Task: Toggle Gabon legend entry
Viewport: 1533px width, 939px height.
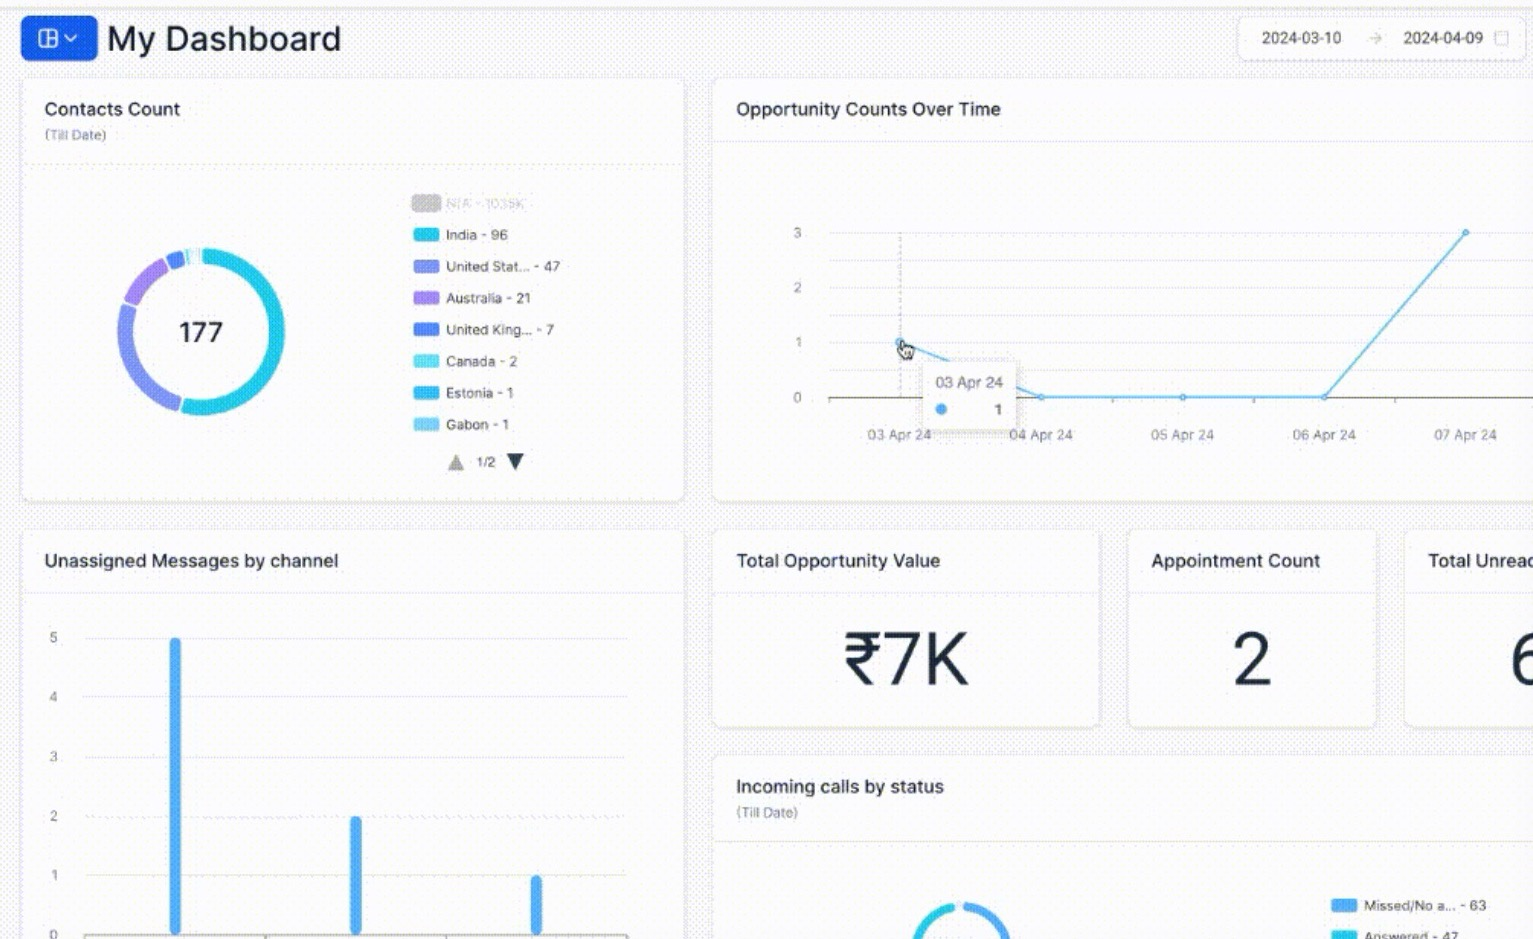Action: point(461,424)
